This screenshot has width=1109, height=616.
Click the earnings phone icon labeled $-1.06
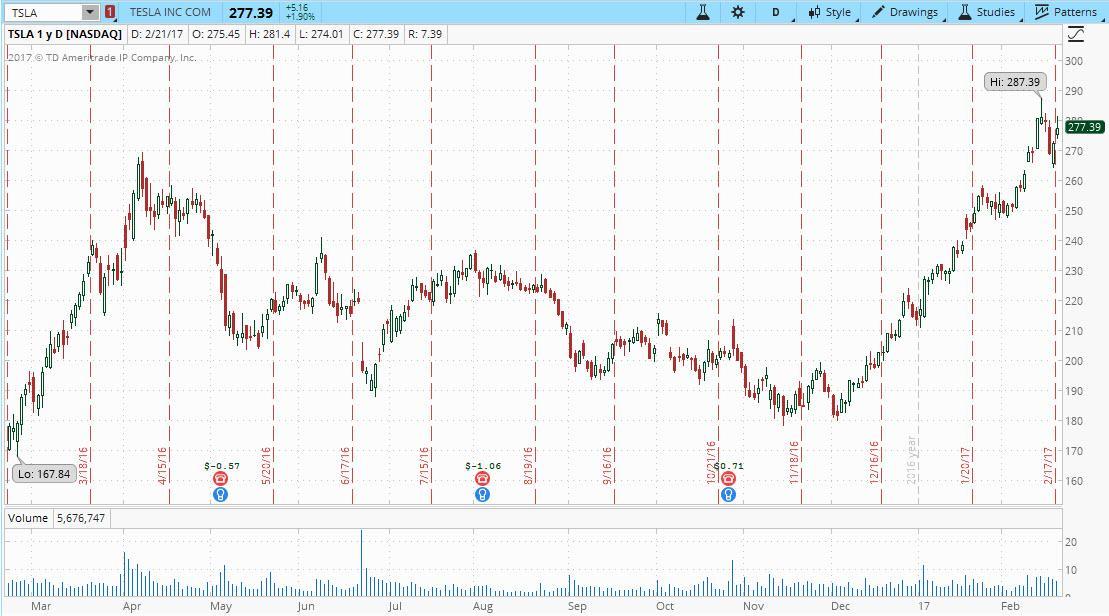(482, 479)
